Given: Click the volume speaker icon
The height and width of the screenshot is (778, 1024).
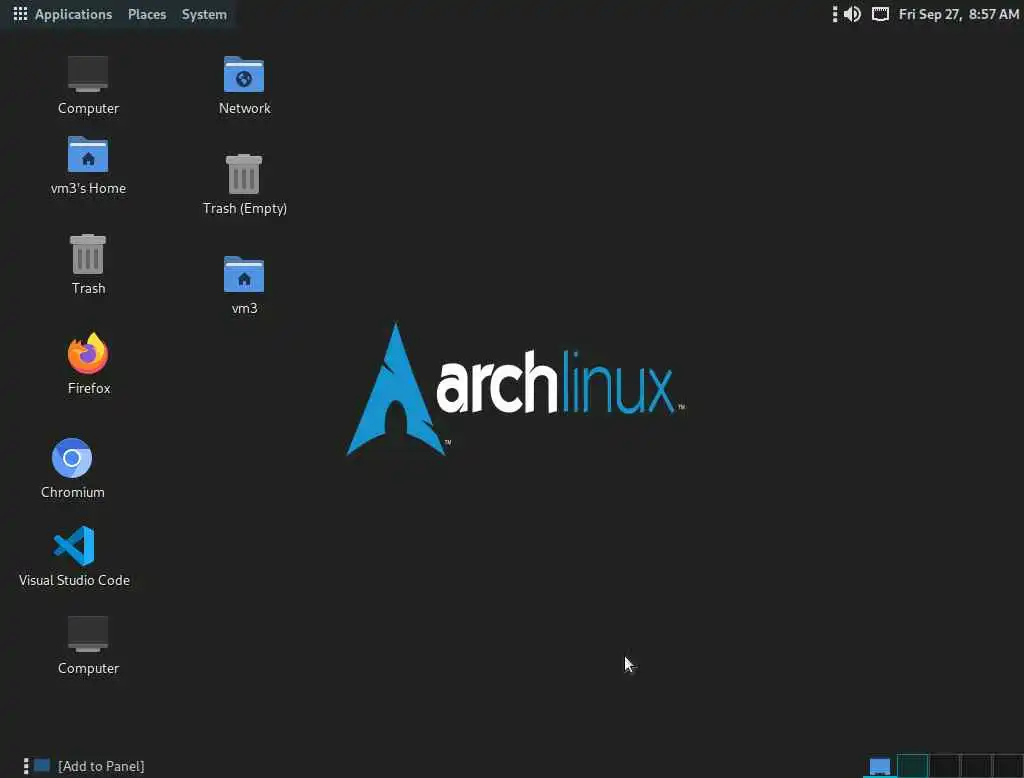Looking at the screenshot, I should click(852, 14).
